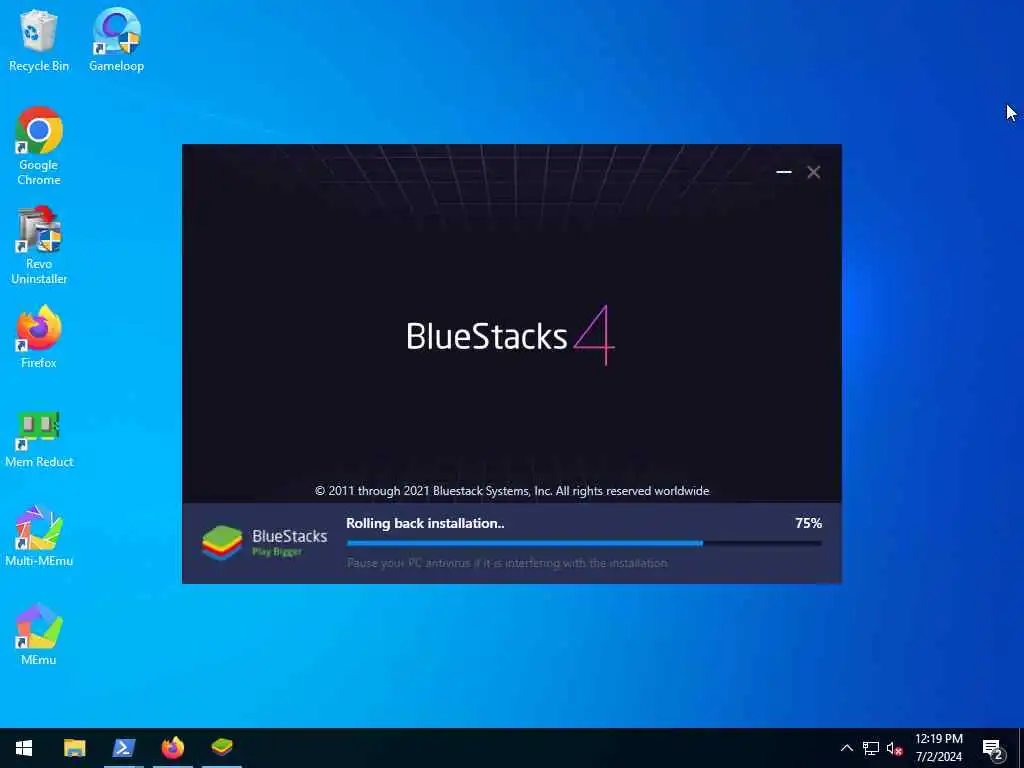Open the Gameloop desktop shortcut

(x=116, y=40)
